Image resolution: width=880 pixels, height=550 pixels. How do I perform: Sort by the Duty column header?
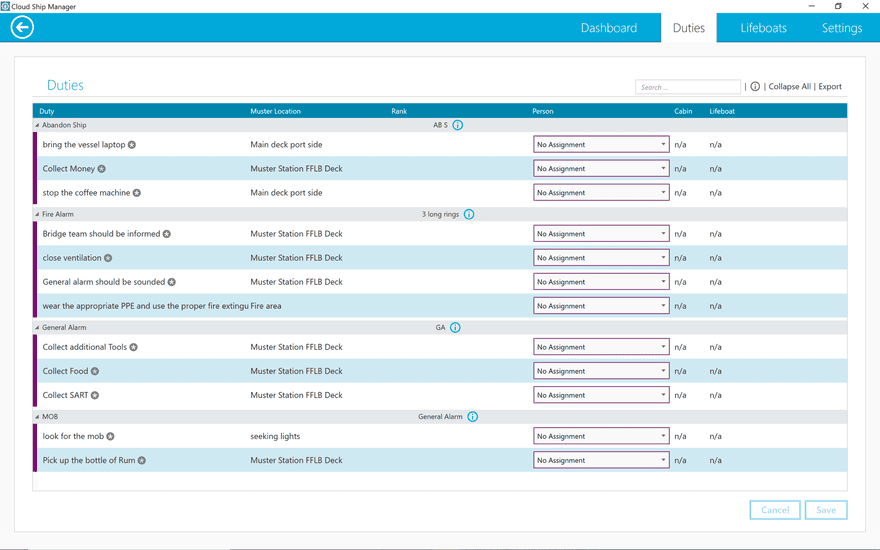pyautogui.click(x=47, y=111)
